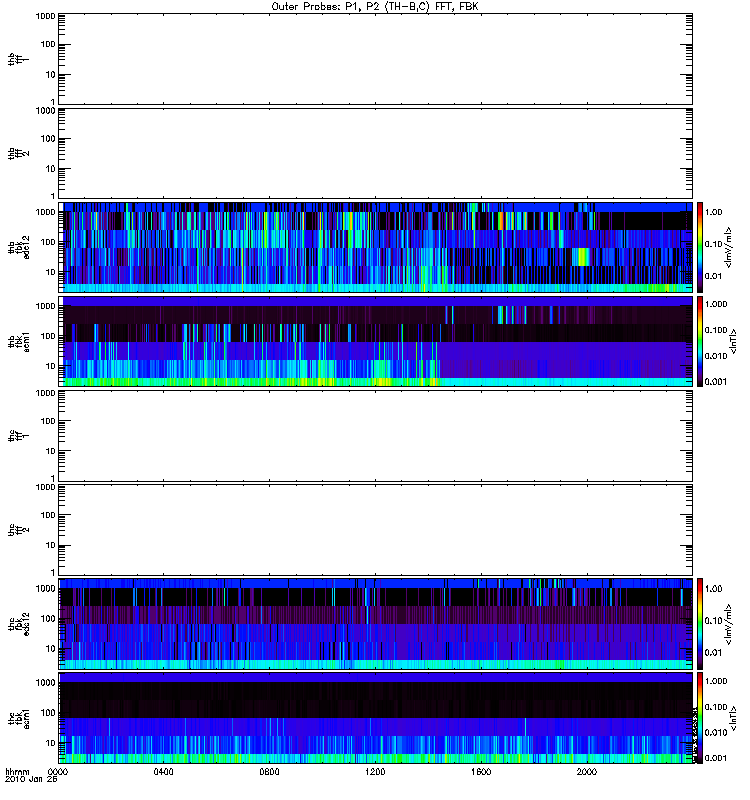The width and height of the screenshot is (750, 800).
Task: Click the '1200' time axis label
Action: (375, 772)
